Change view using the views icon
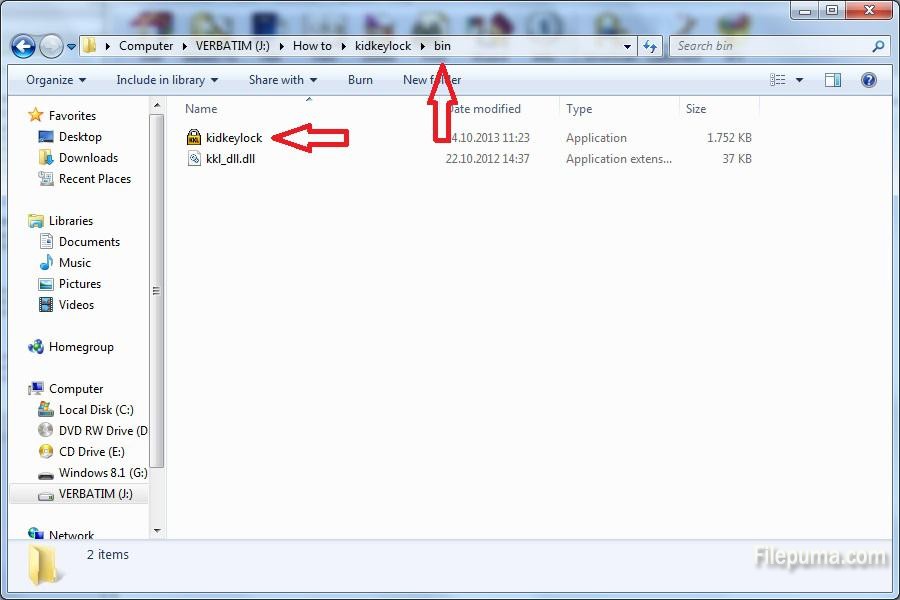This screenshot has height=600, width=900. tap(778, 80)
